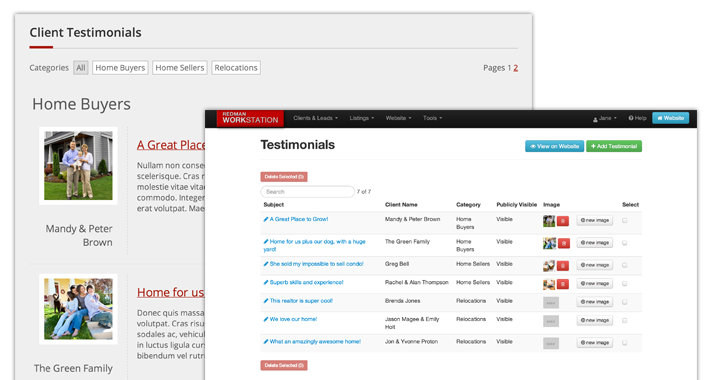The width and height of the screenshot is (712, 380).
Task: Remove Greg Bell's testimonial image
Action: pos(563,266)
